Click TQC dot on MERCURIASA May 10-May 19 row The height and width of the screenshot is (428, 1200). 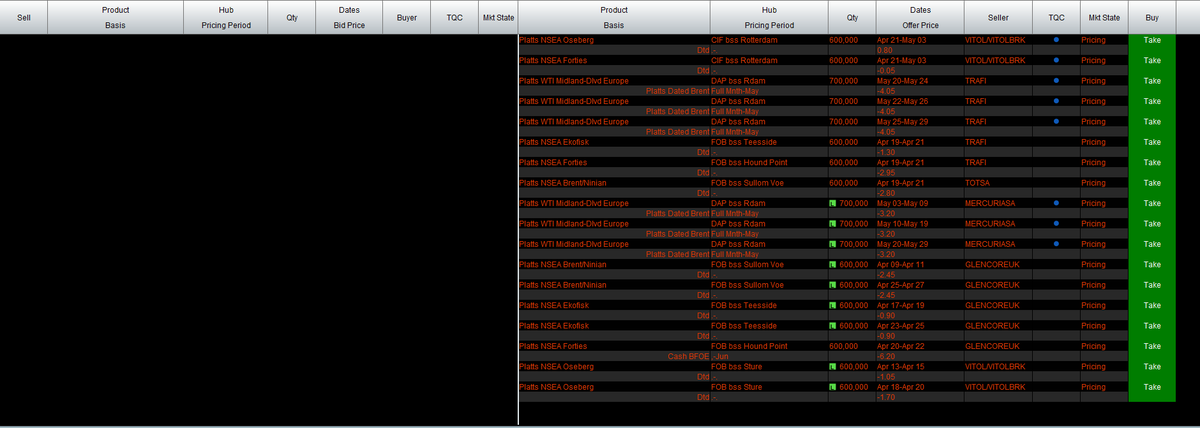1056,223
